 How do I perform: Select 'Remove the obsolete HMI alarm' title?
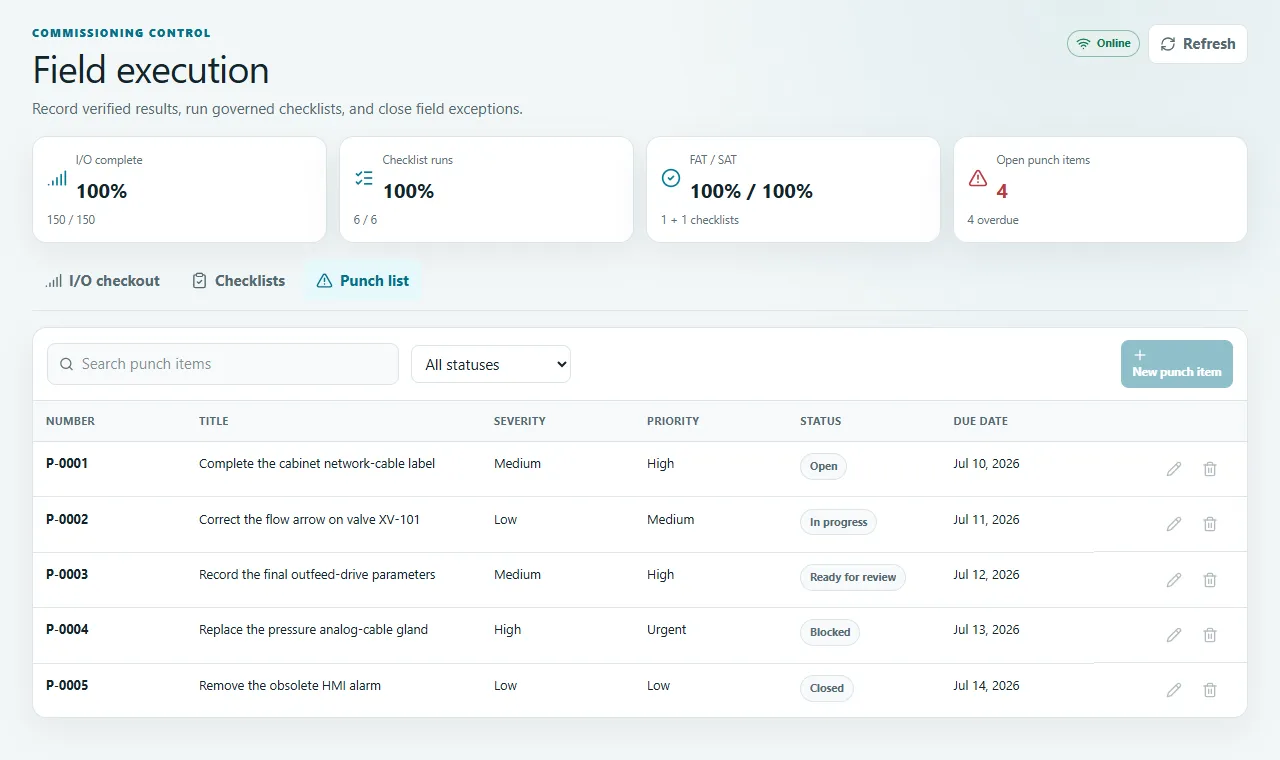[x=290, y=686]
